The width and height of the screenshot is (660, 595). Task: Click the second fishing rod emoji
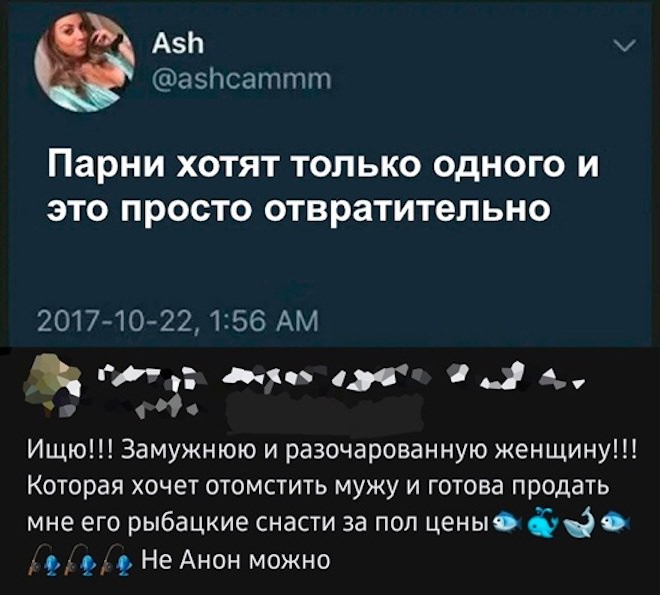81,559
